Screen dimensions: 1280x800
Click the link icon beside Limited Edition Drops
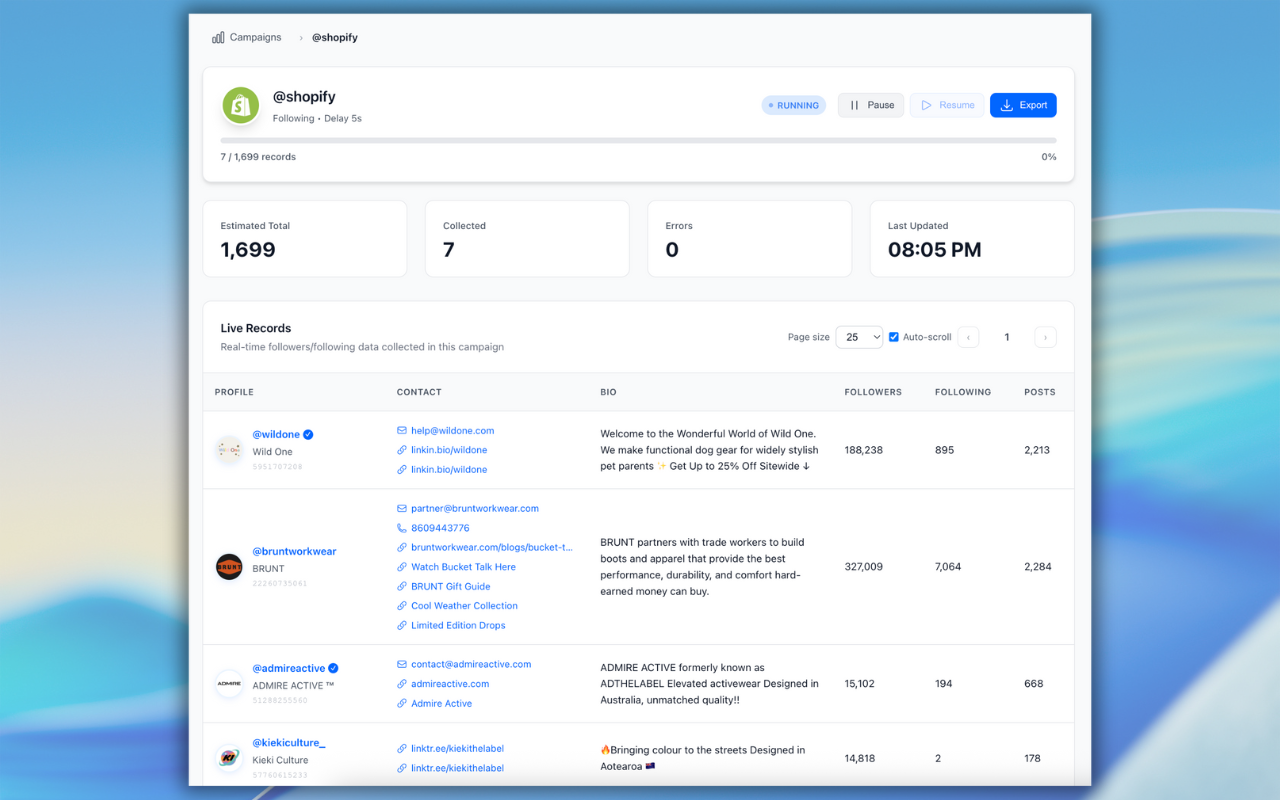402,626
